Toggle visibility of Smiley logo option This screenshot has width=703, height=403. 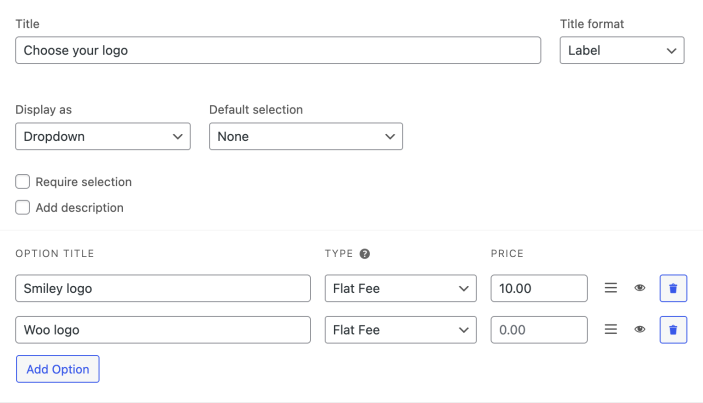(640, 289)
